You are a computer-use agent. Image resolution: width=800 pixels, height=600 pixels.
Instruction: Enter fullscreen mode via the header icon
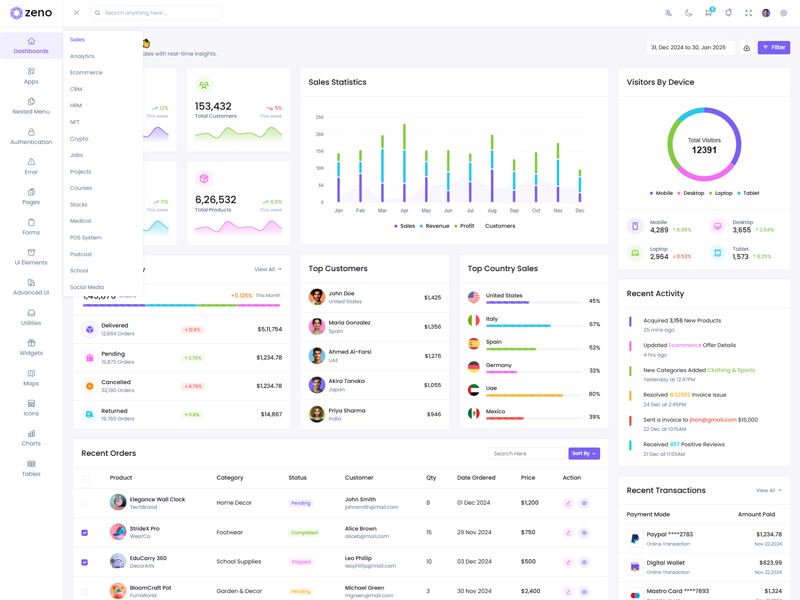point(748,13)
